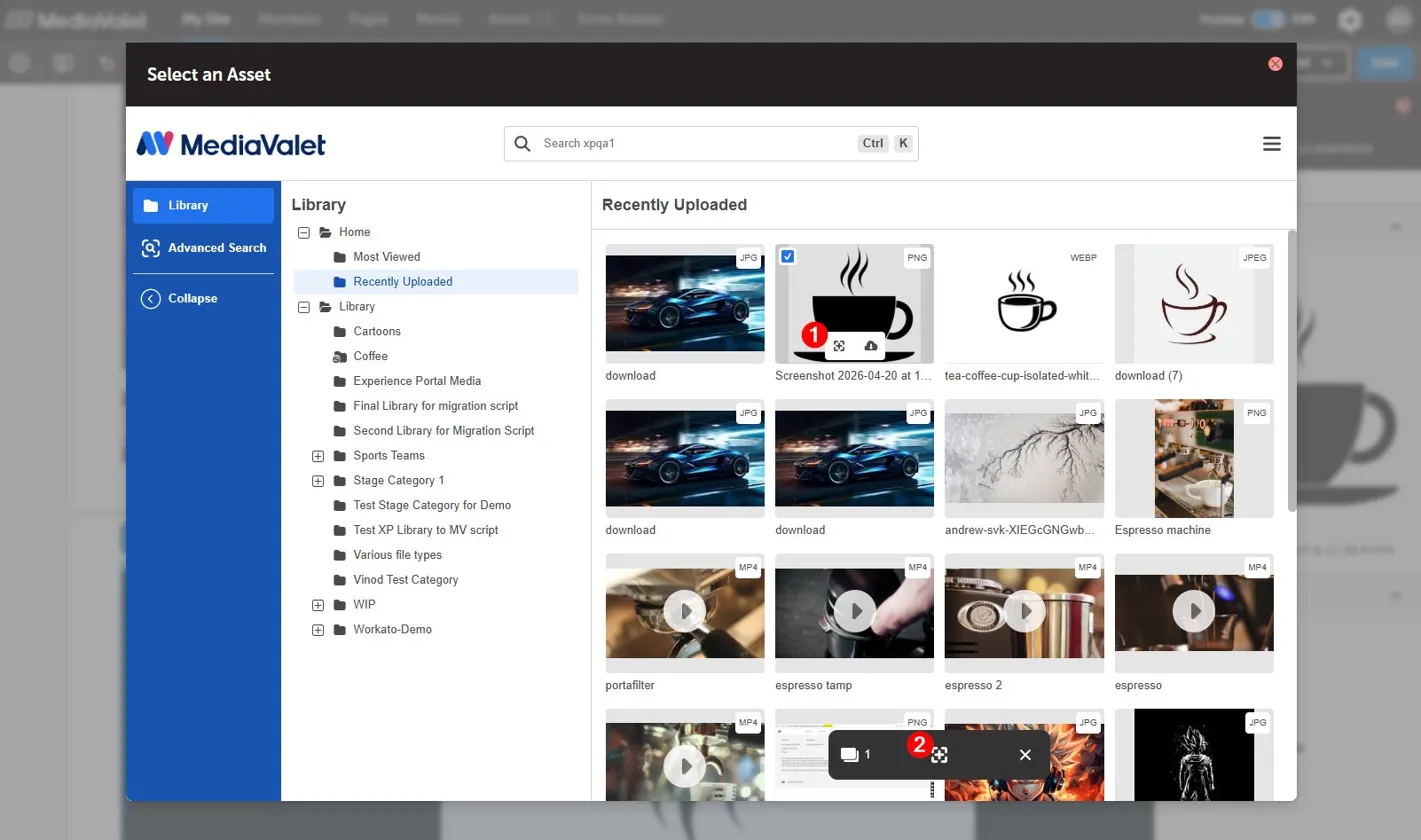Collapse the Library tree node
The image size is (1421, 840).
click(x=304, y=307)
